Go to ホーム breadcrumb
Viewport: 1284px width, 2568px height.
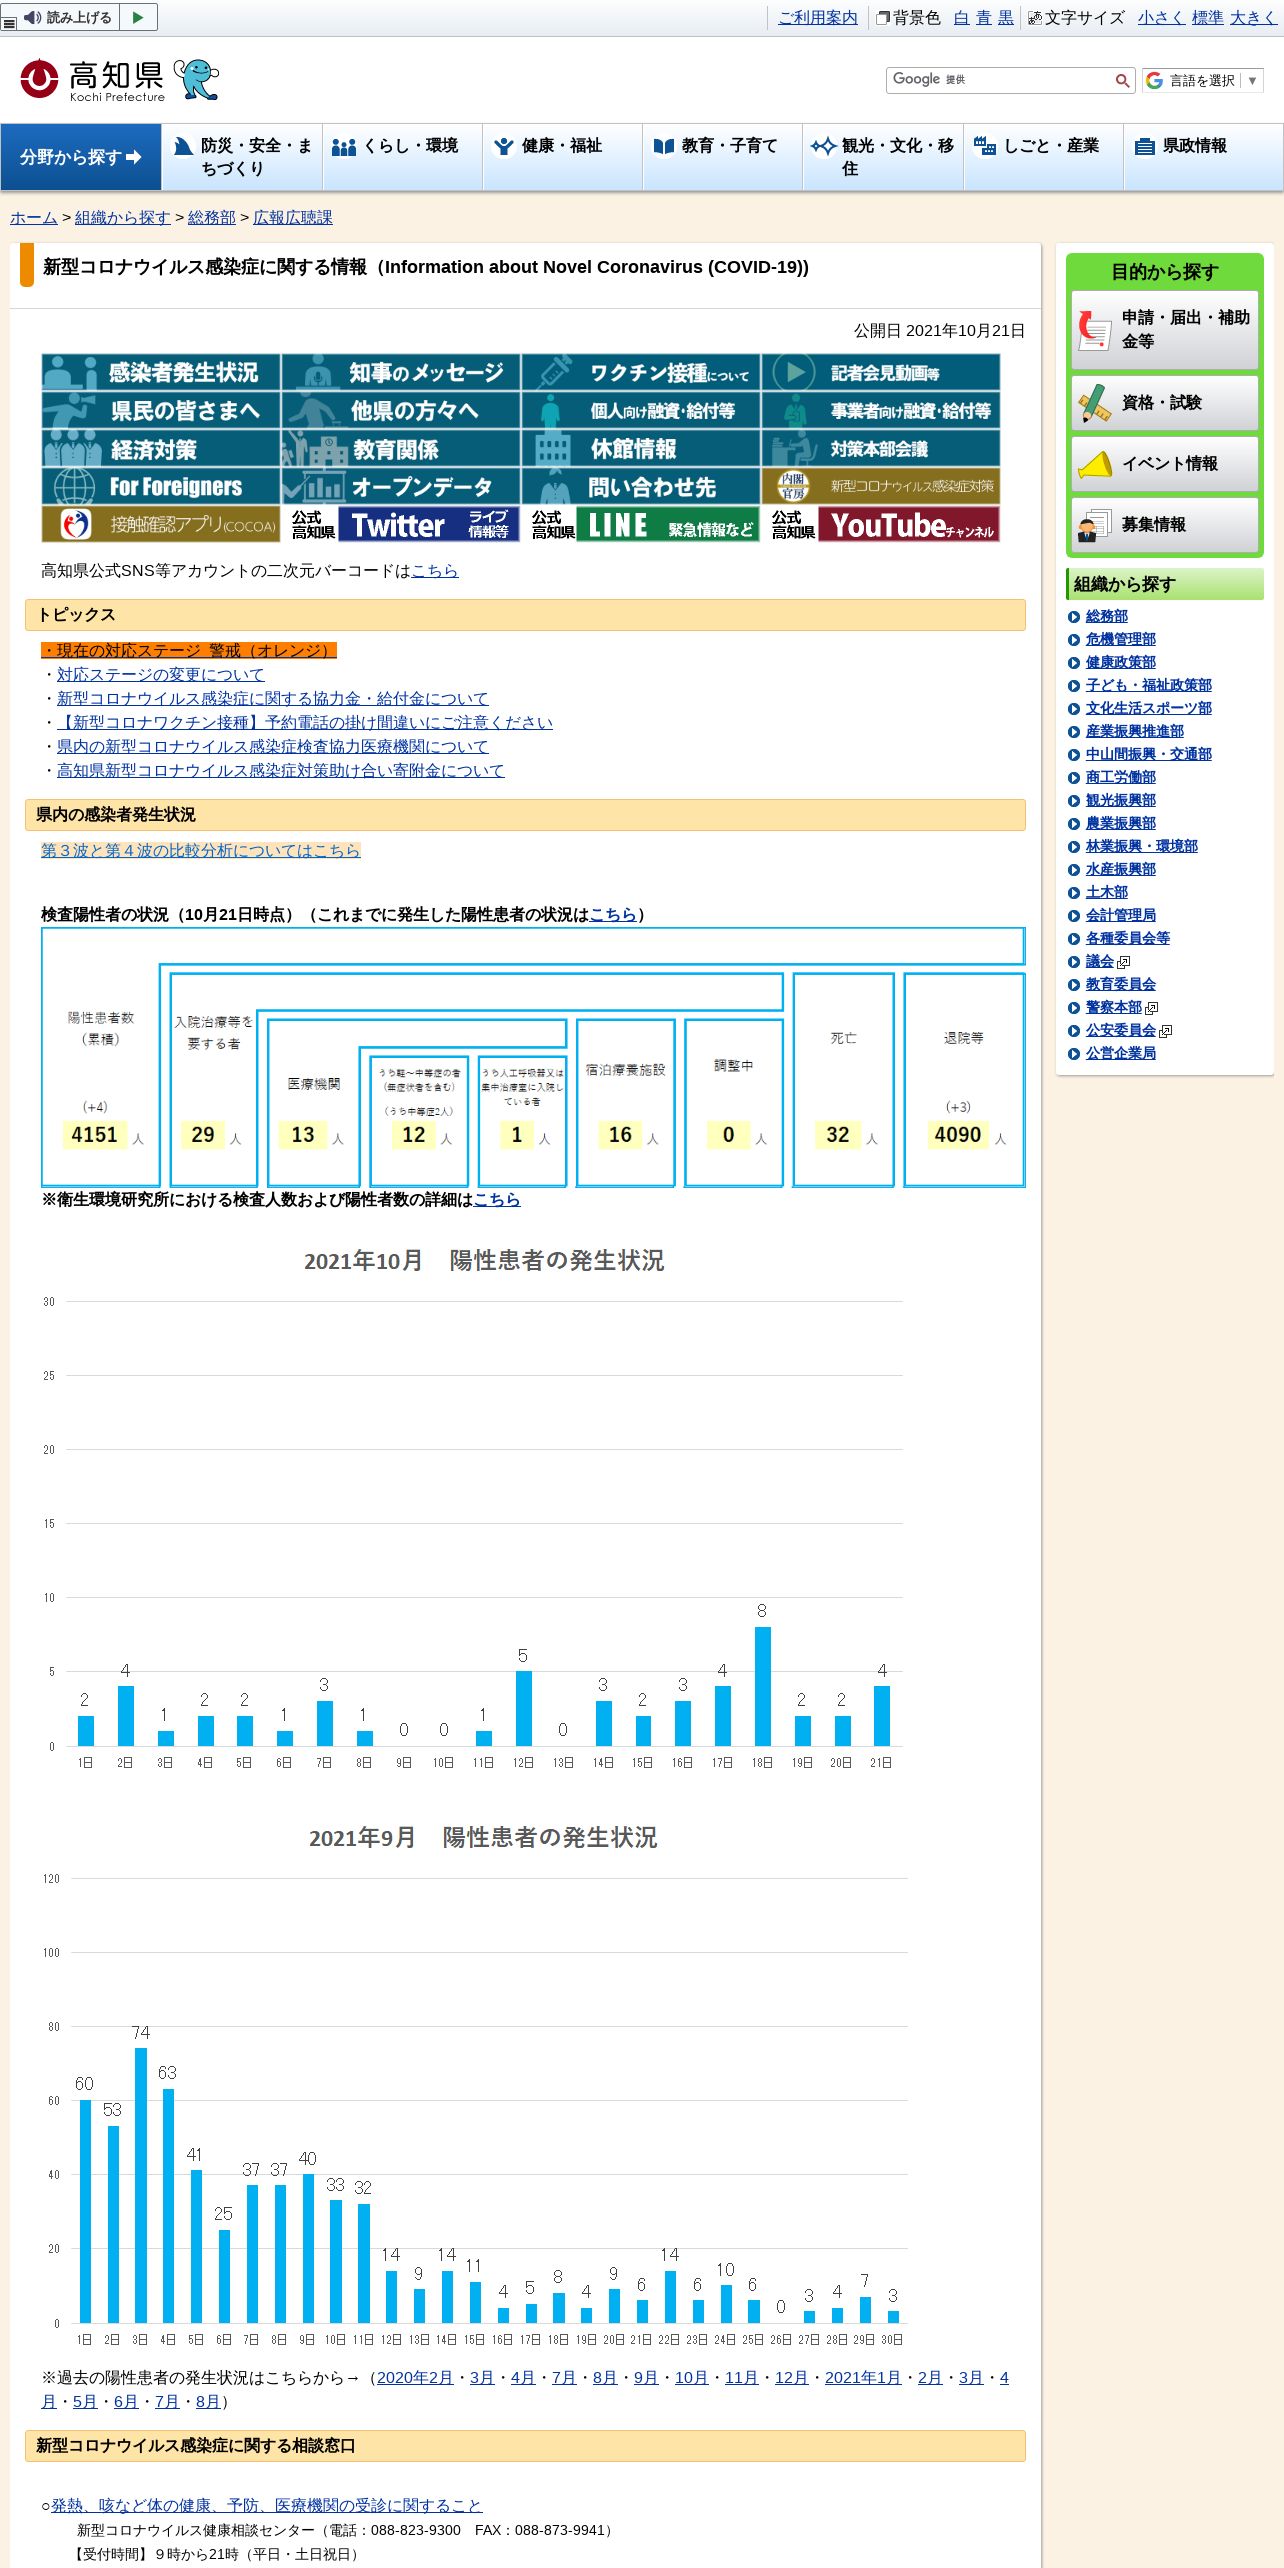click(x=34, y=217)
